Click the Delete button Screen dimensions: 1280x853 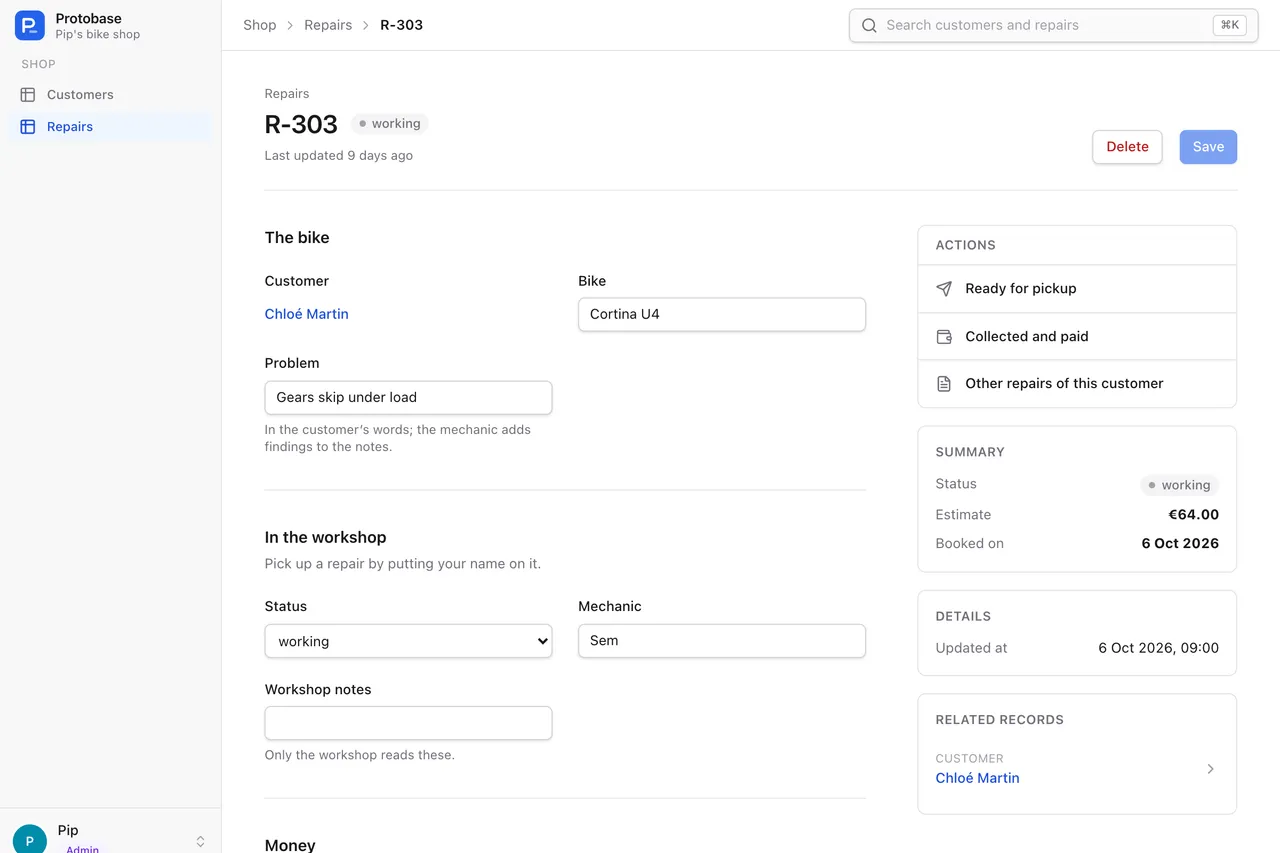click(1127, 147)
